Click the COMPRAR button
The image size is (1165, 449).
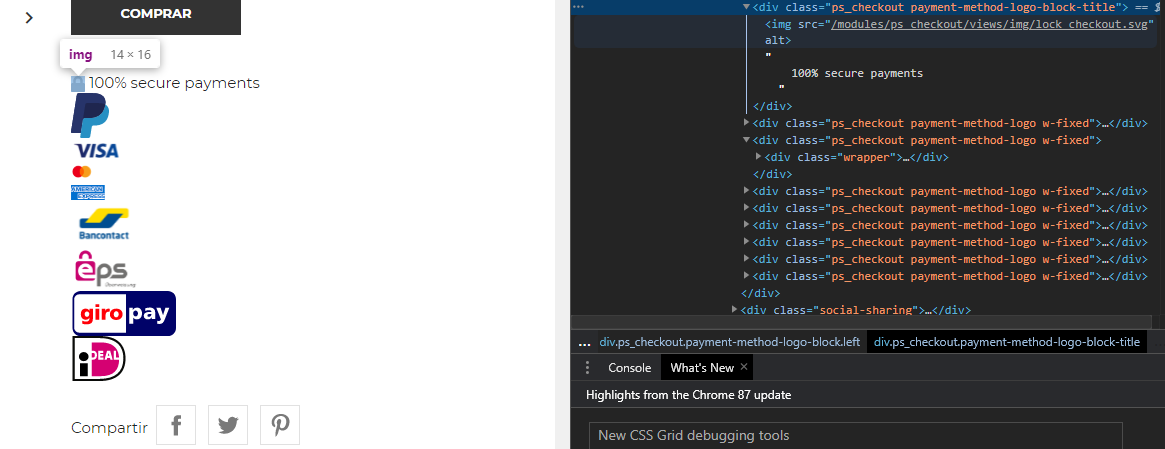156,16
